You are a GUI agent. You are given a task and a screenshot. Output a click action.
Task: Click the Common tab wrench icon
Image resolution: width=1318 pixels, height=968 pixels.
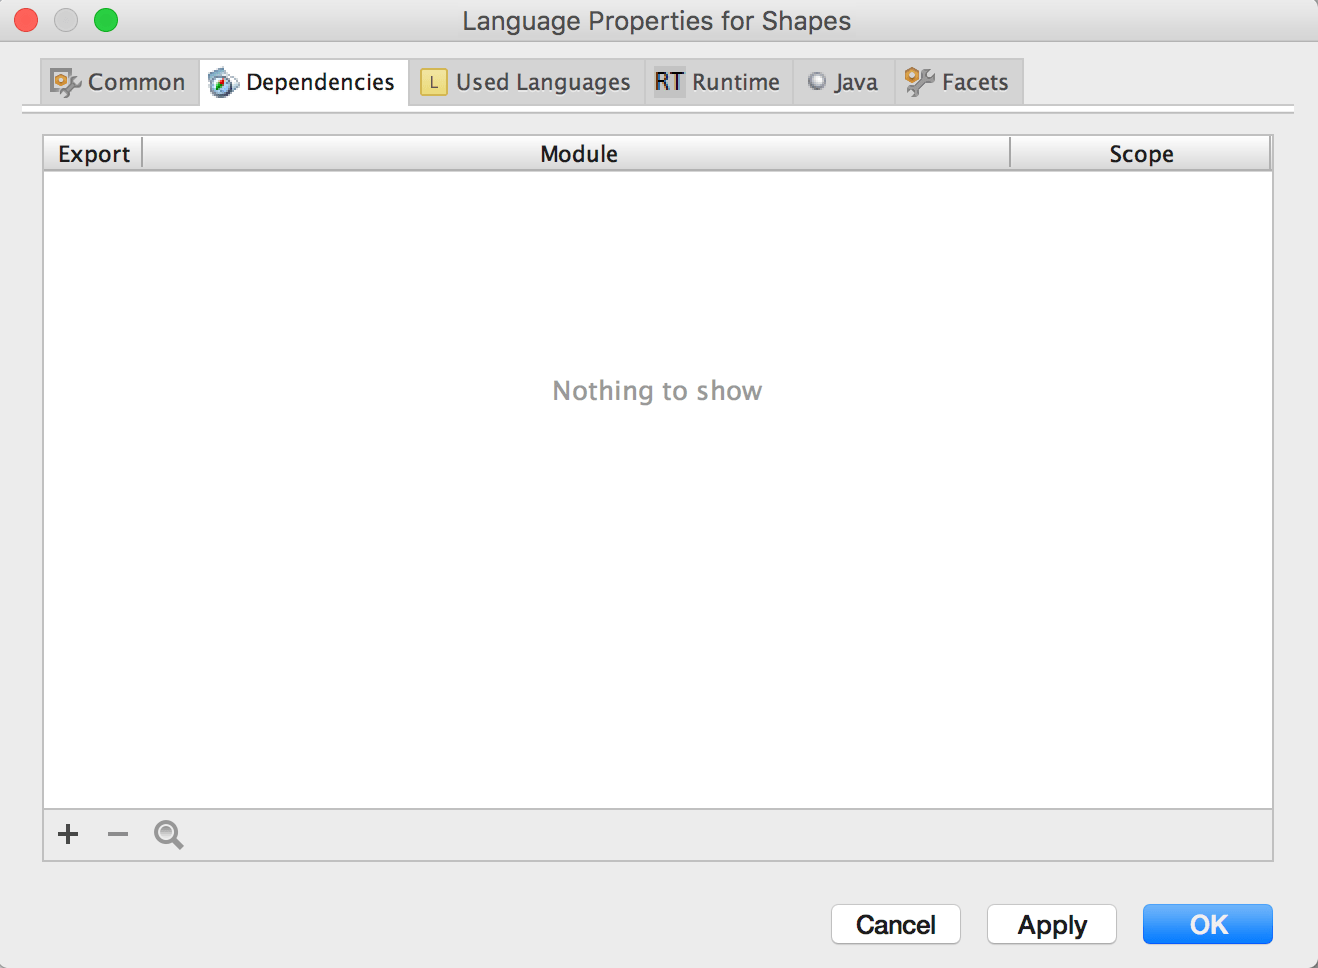(x=66, y=82)
